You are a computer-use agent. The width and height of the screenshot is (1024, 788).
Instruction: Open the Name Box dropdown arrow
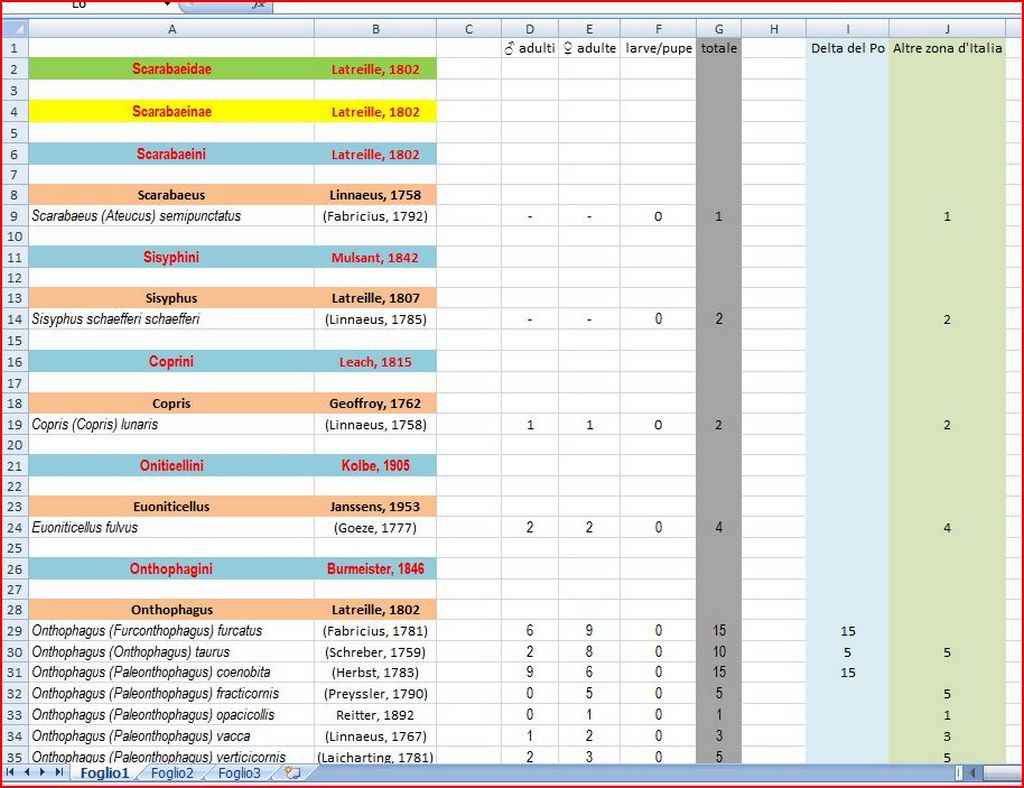(x=166, y=5)
